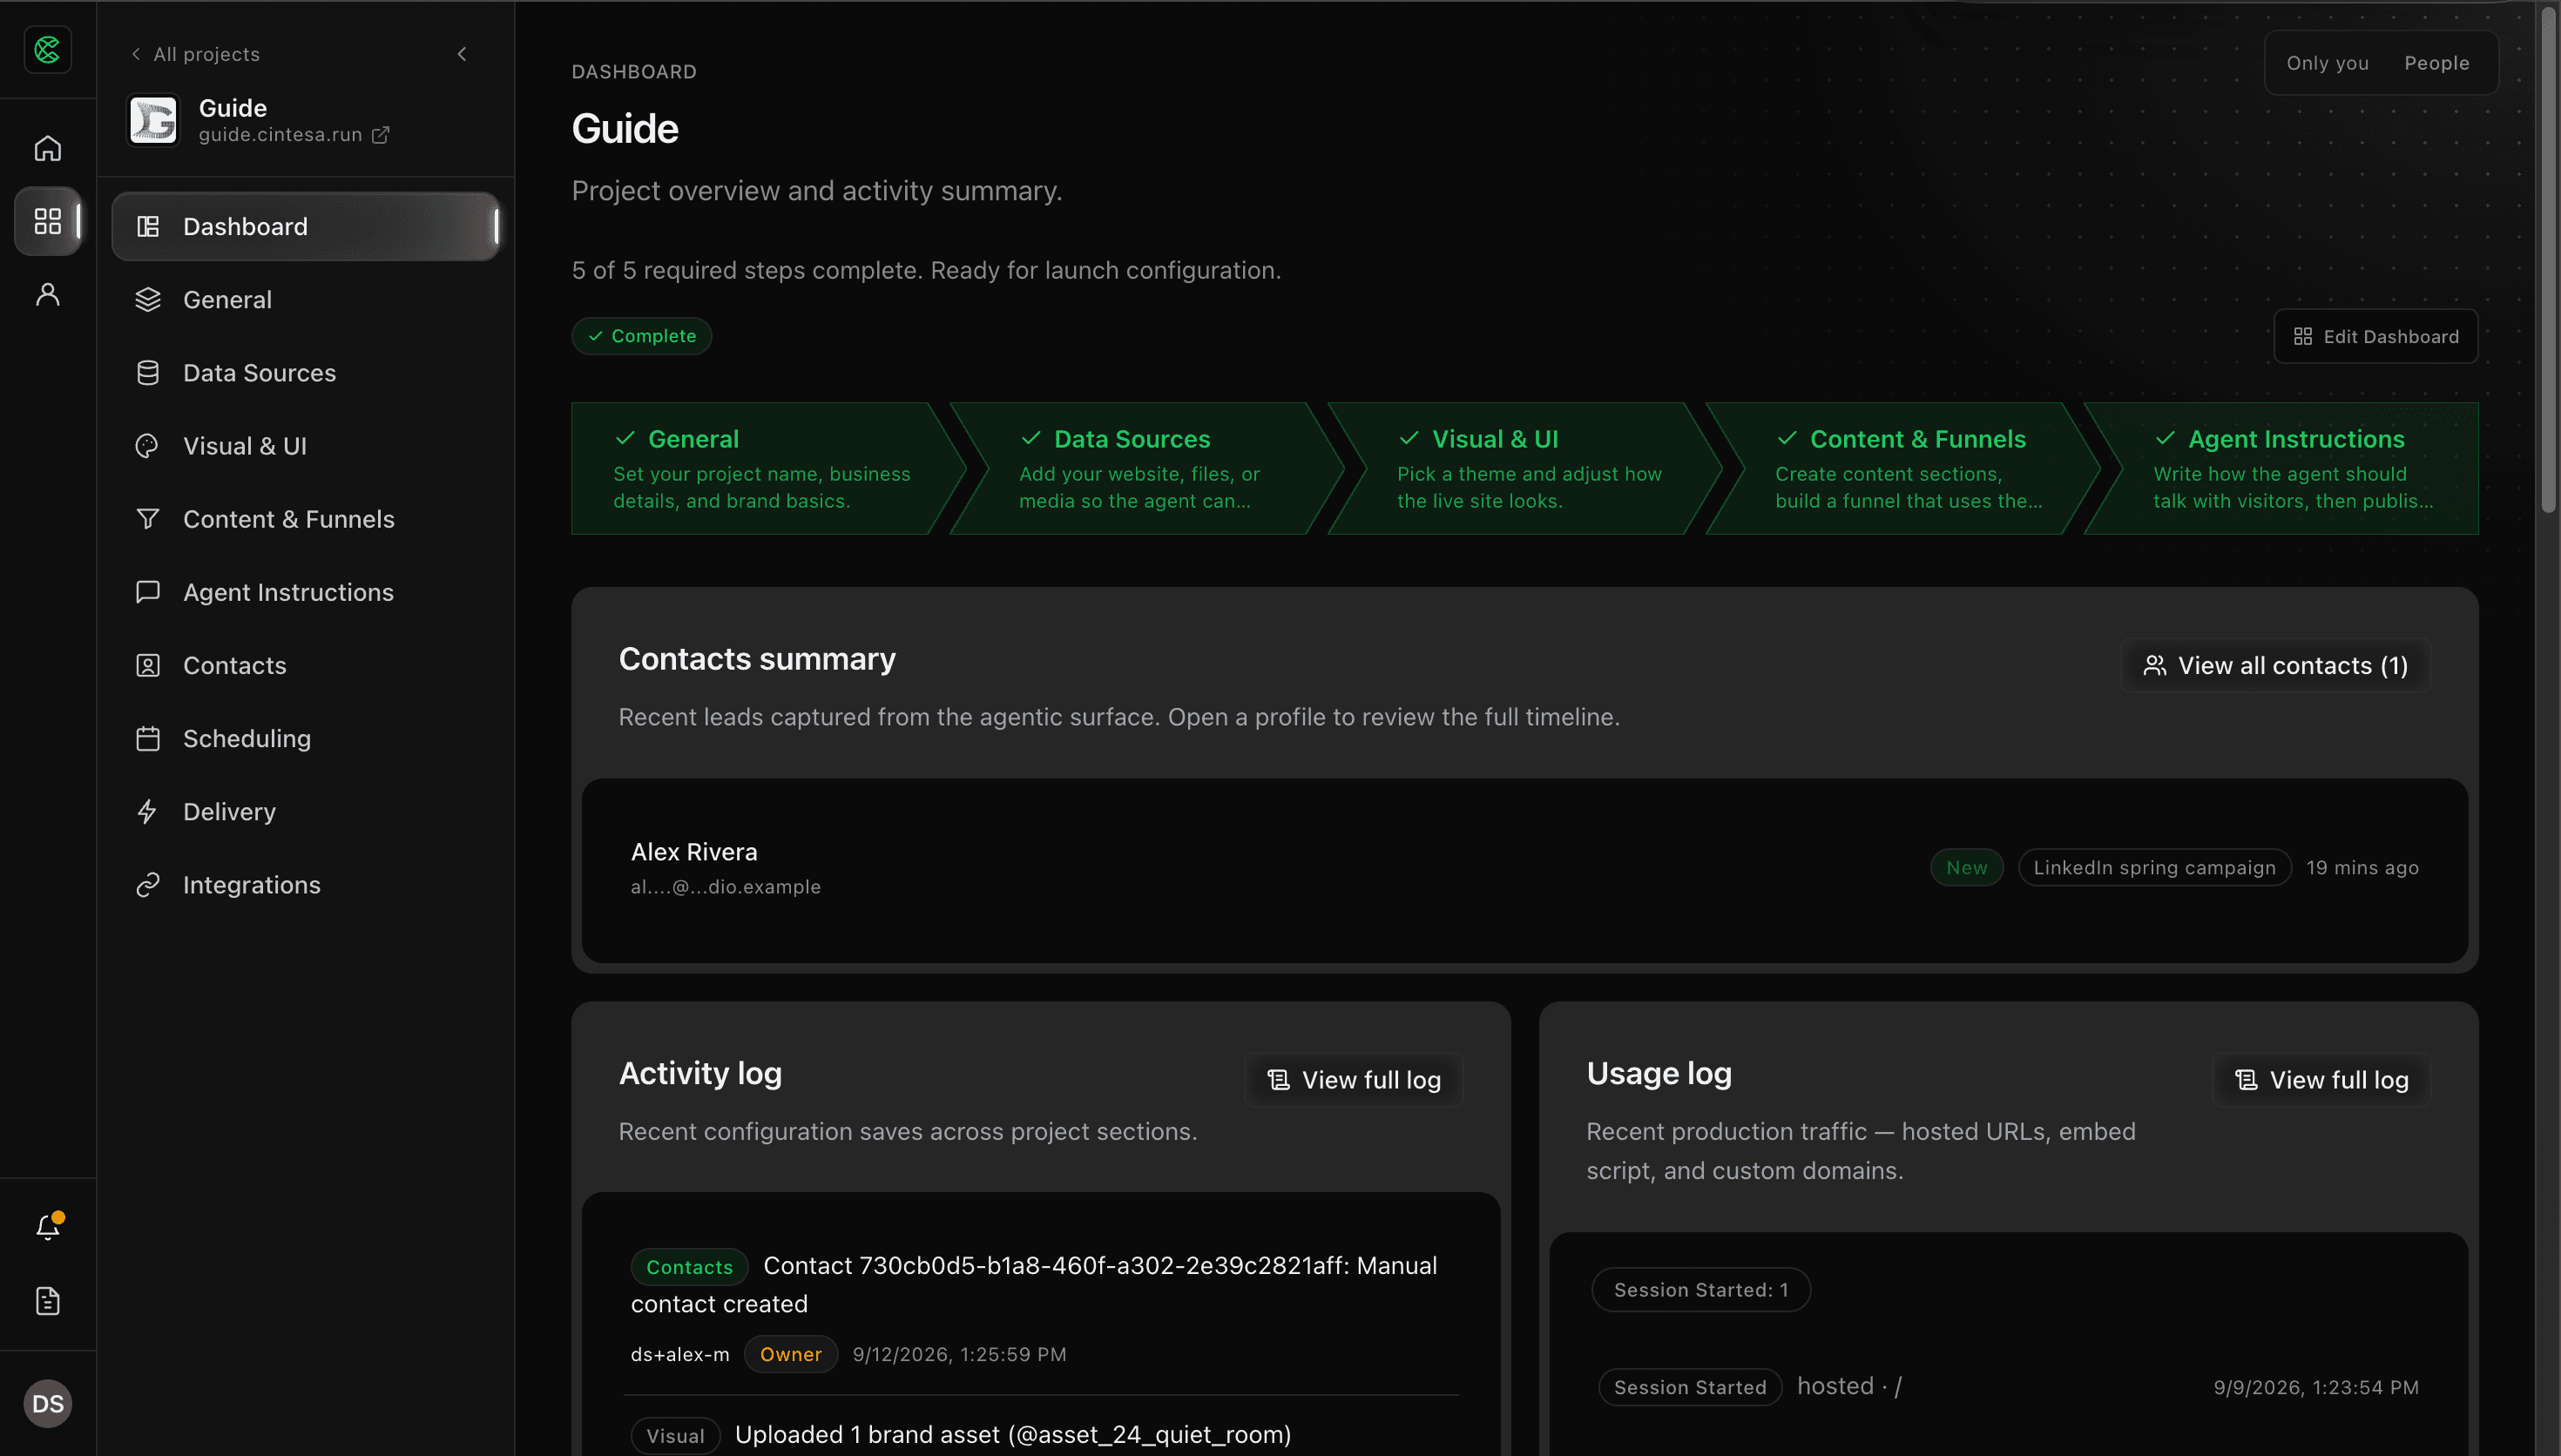Open Scheduling in sidebar

(306, 738)
